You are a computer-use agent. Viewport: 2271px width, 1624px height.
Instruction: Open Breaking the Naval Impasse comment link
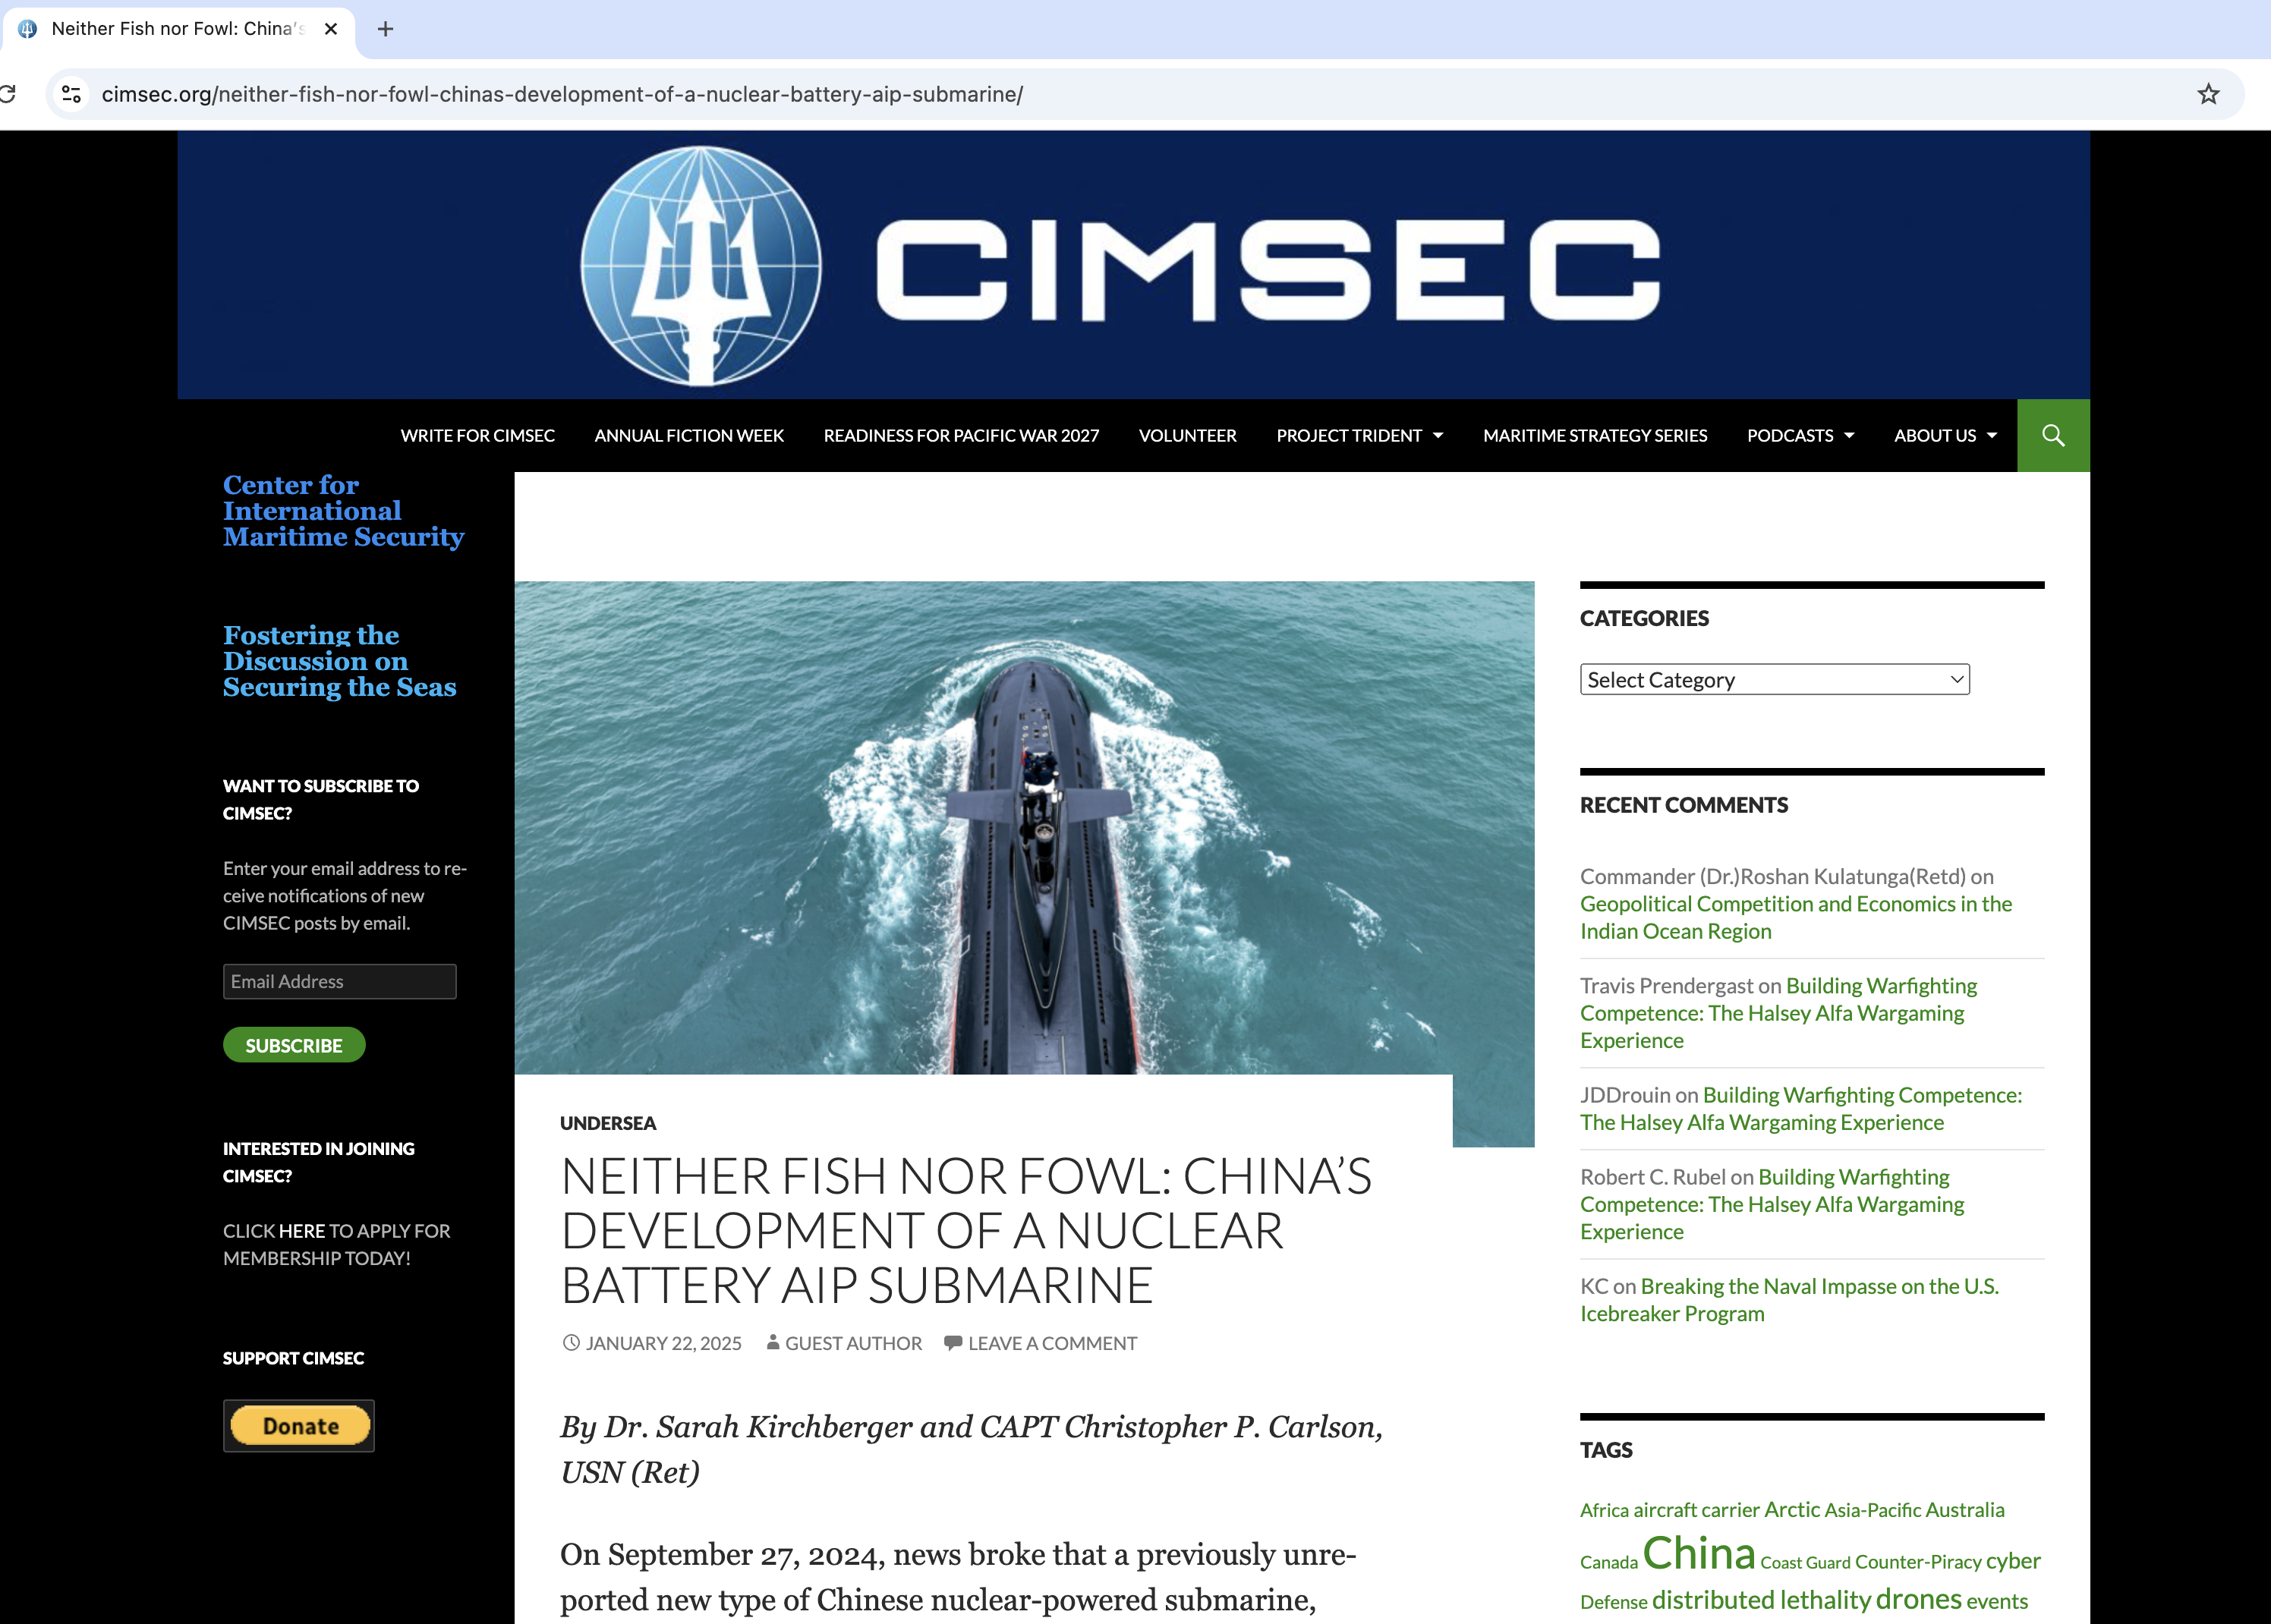(1789, 1300)
